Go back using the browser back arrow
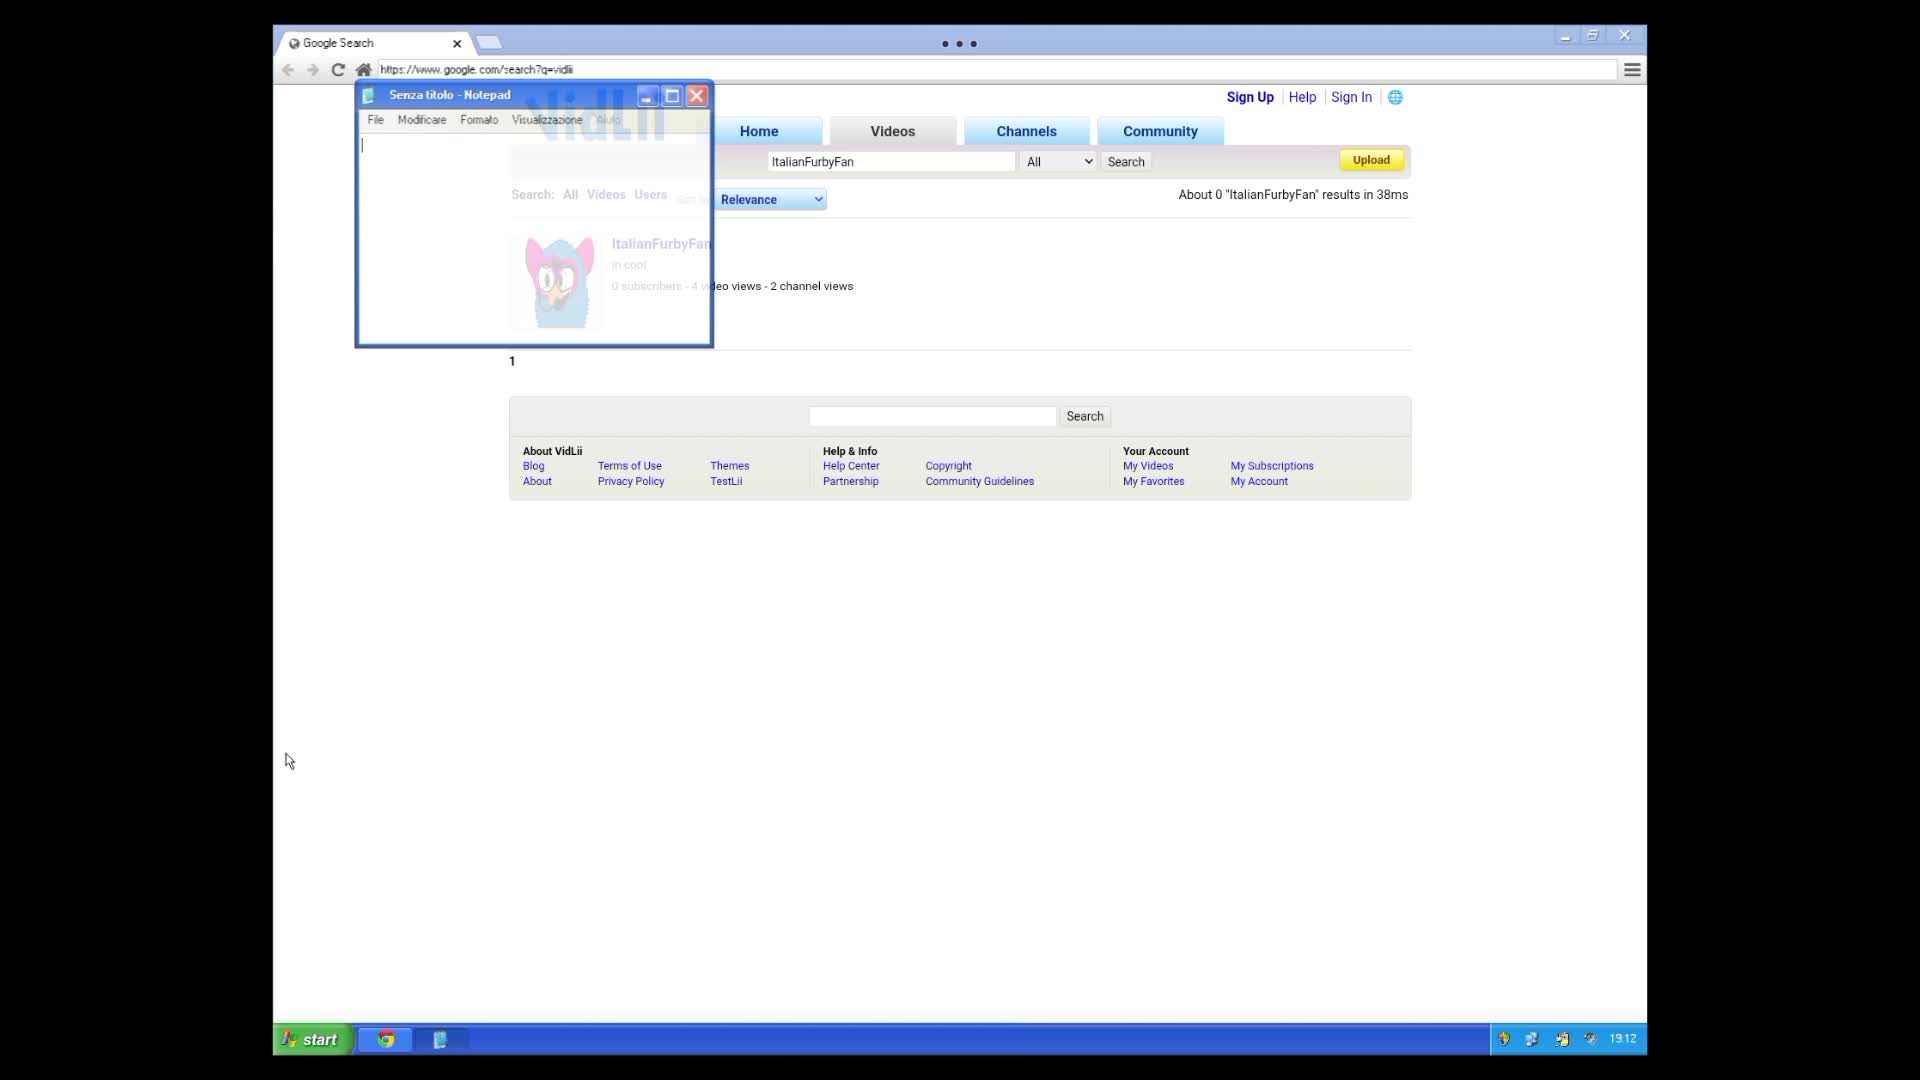1920x1080 pixels. coord(288,70)
